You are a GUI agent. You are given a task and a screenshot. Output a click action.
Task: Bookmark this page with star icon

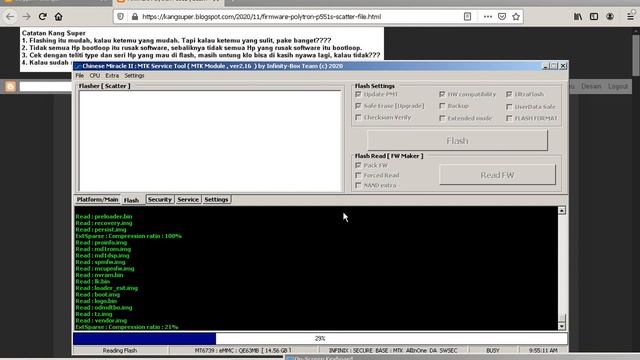[x=516, y=17]
